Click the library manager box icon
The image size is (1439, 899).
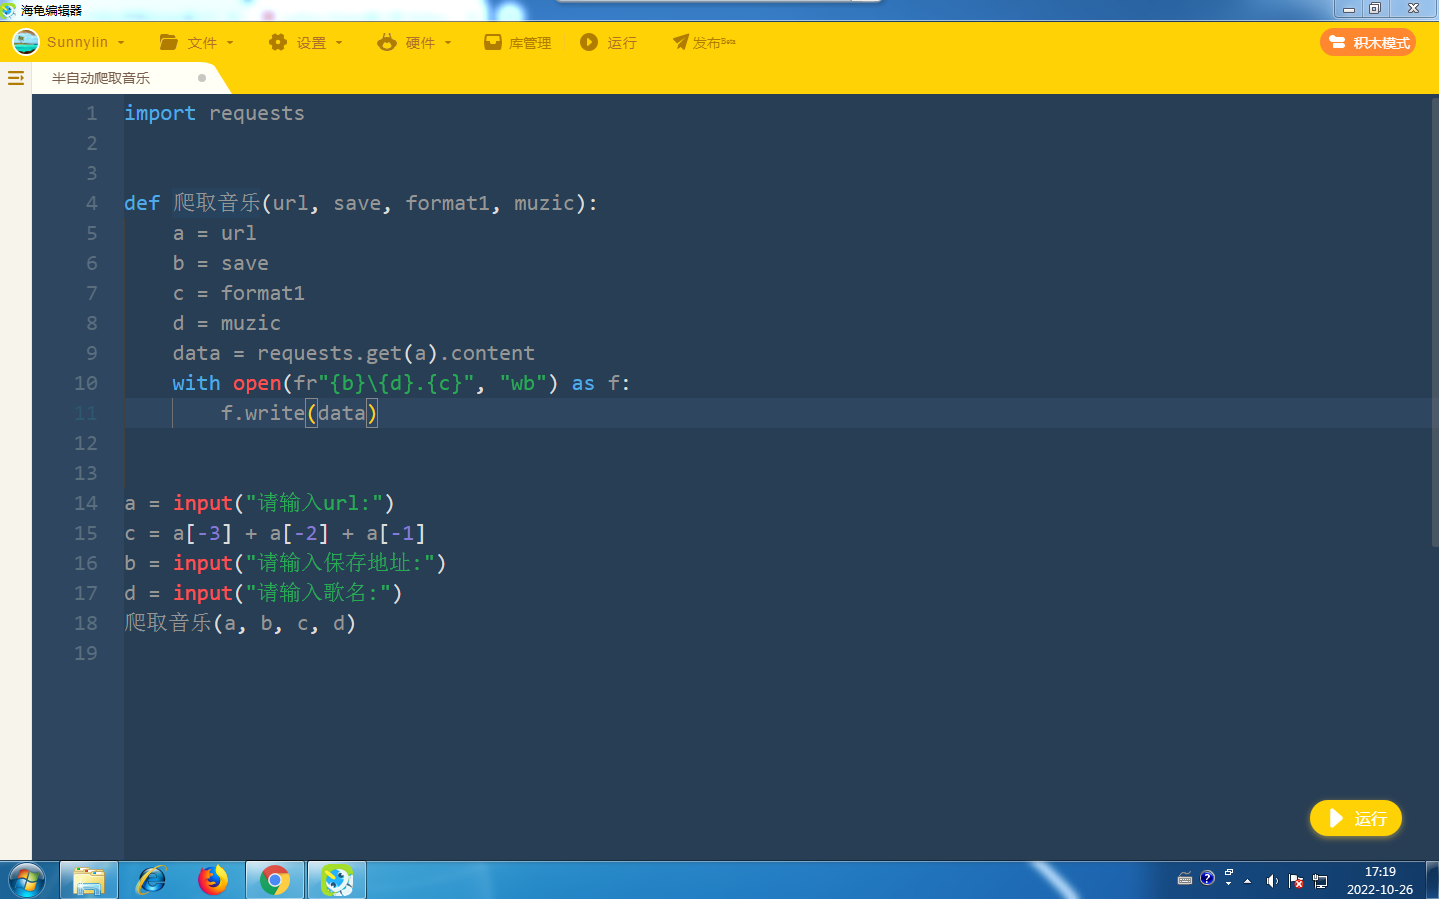[493, 42]
